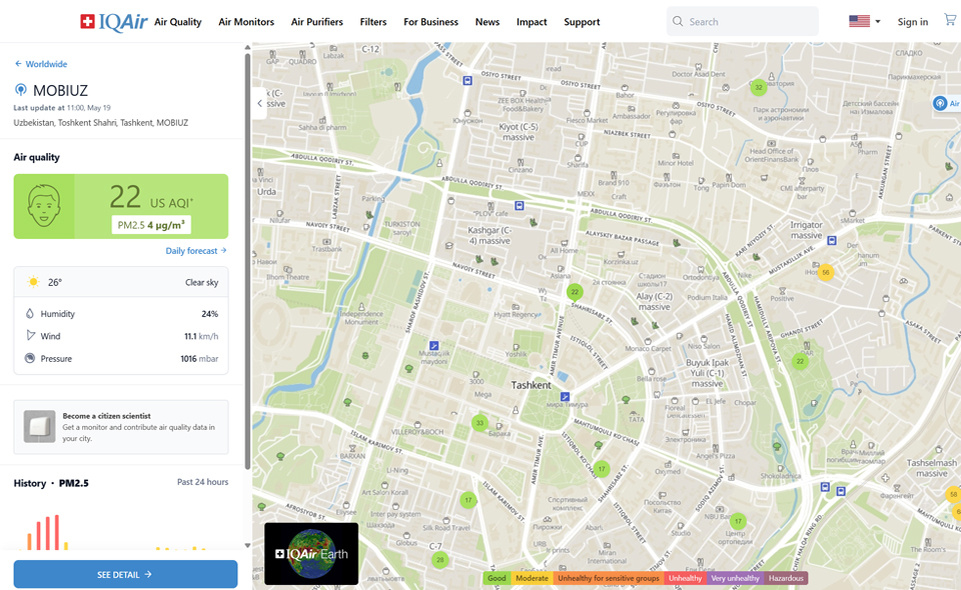Open the Daily forecast link
The height and width of the screenshot is (590, 961).
(191, 251)
